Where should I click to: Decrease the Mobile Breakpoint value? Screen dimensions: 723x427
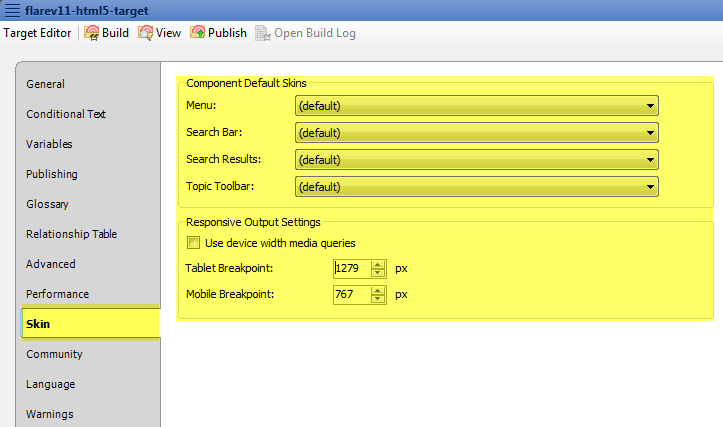coord(378,299)
